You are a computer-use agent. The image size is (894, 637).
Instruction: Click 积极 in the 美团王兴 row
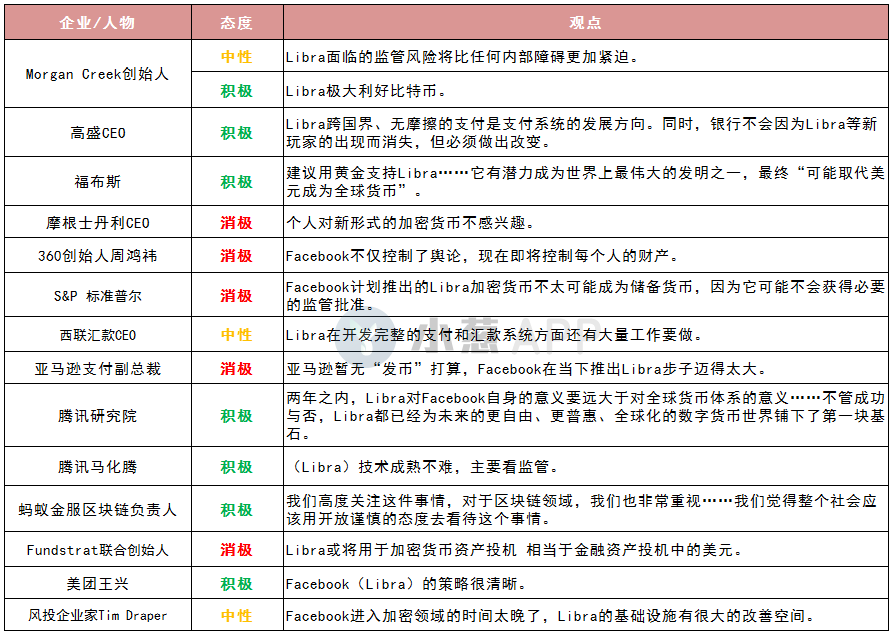(237, 584)
